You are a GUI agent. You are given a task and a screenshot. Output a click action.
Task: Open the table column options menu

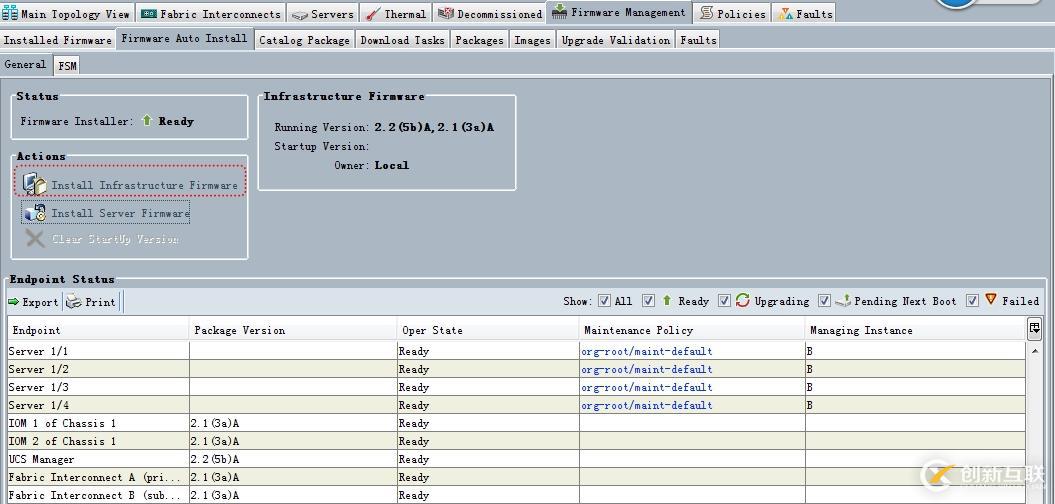(x=1034, y=328)
